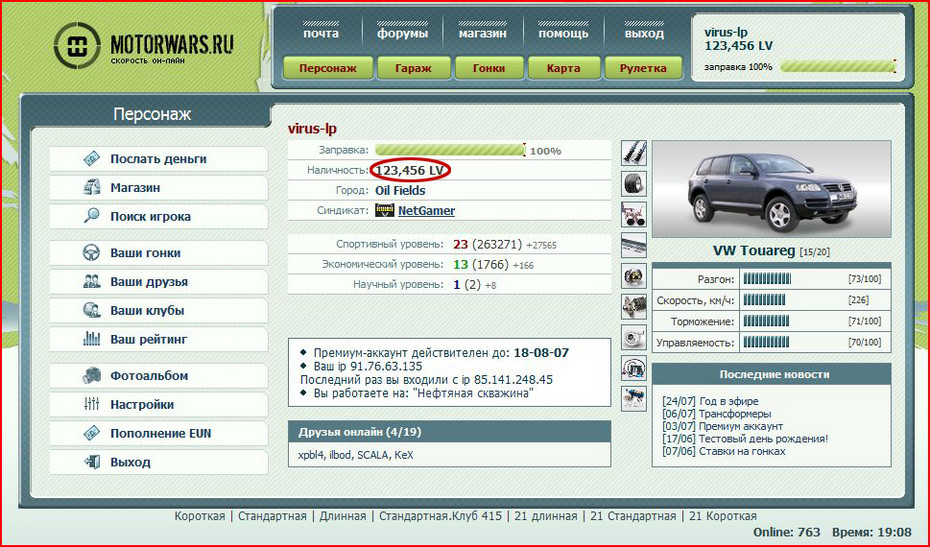
Task: Open the магазин top menu item
Action: tap(483, 33)
